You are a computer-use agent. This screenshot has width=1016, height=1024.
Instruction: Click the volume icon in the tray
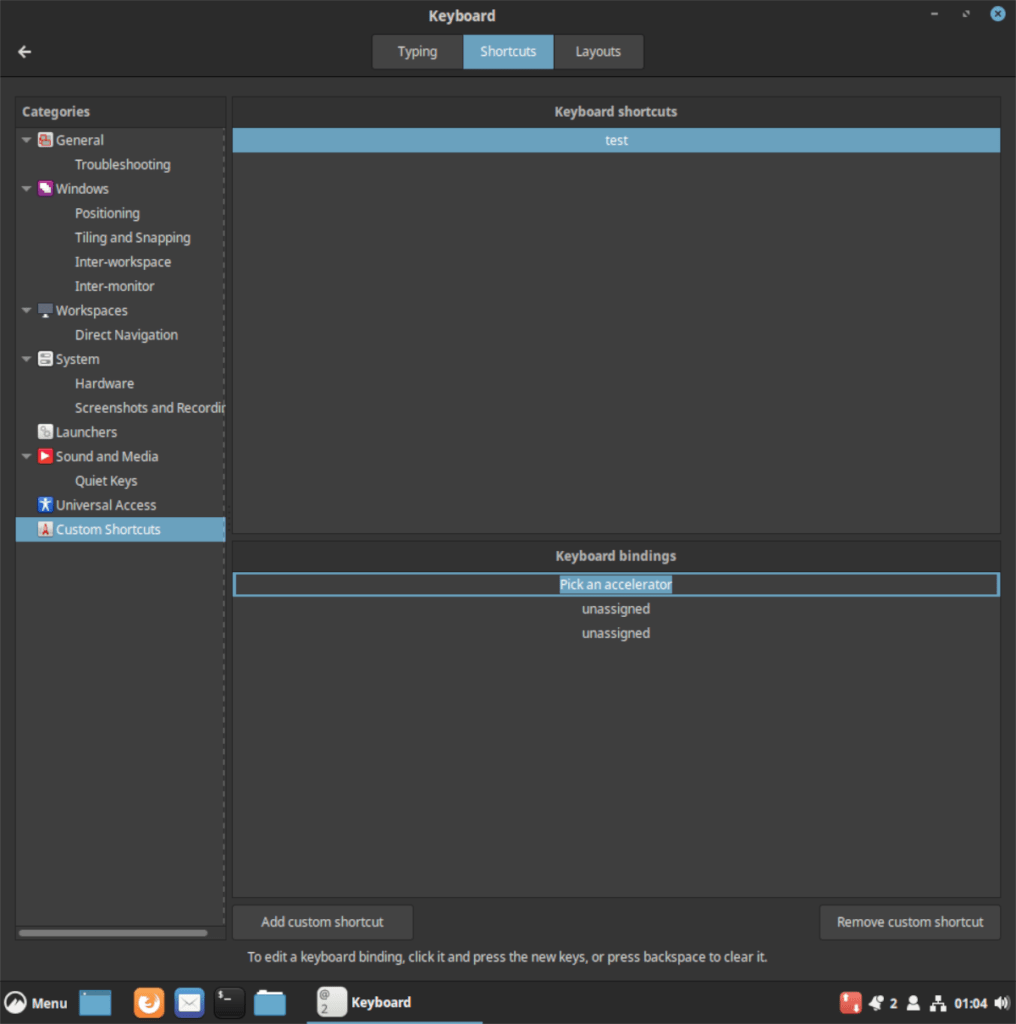(1003, 1002)
